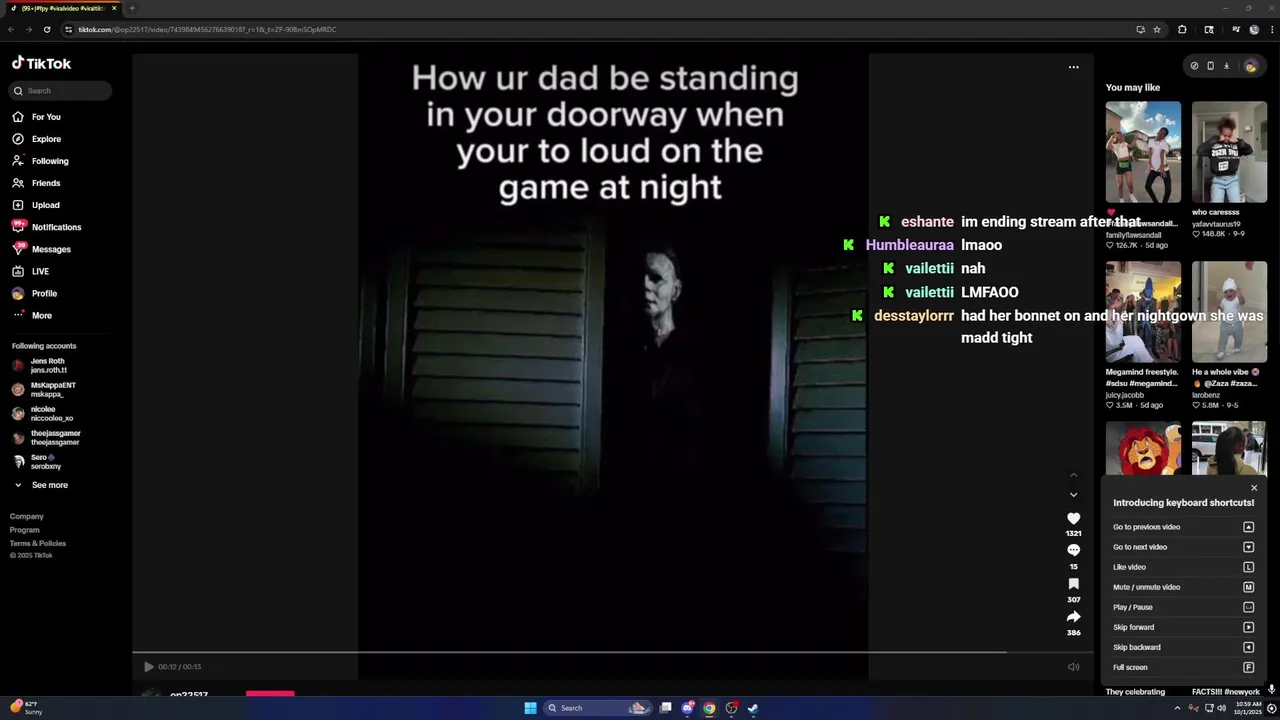The height and width of the screenshot is (720, 1280).
Task: Click the Skip forward key icon
Action: click(1248, 627)
